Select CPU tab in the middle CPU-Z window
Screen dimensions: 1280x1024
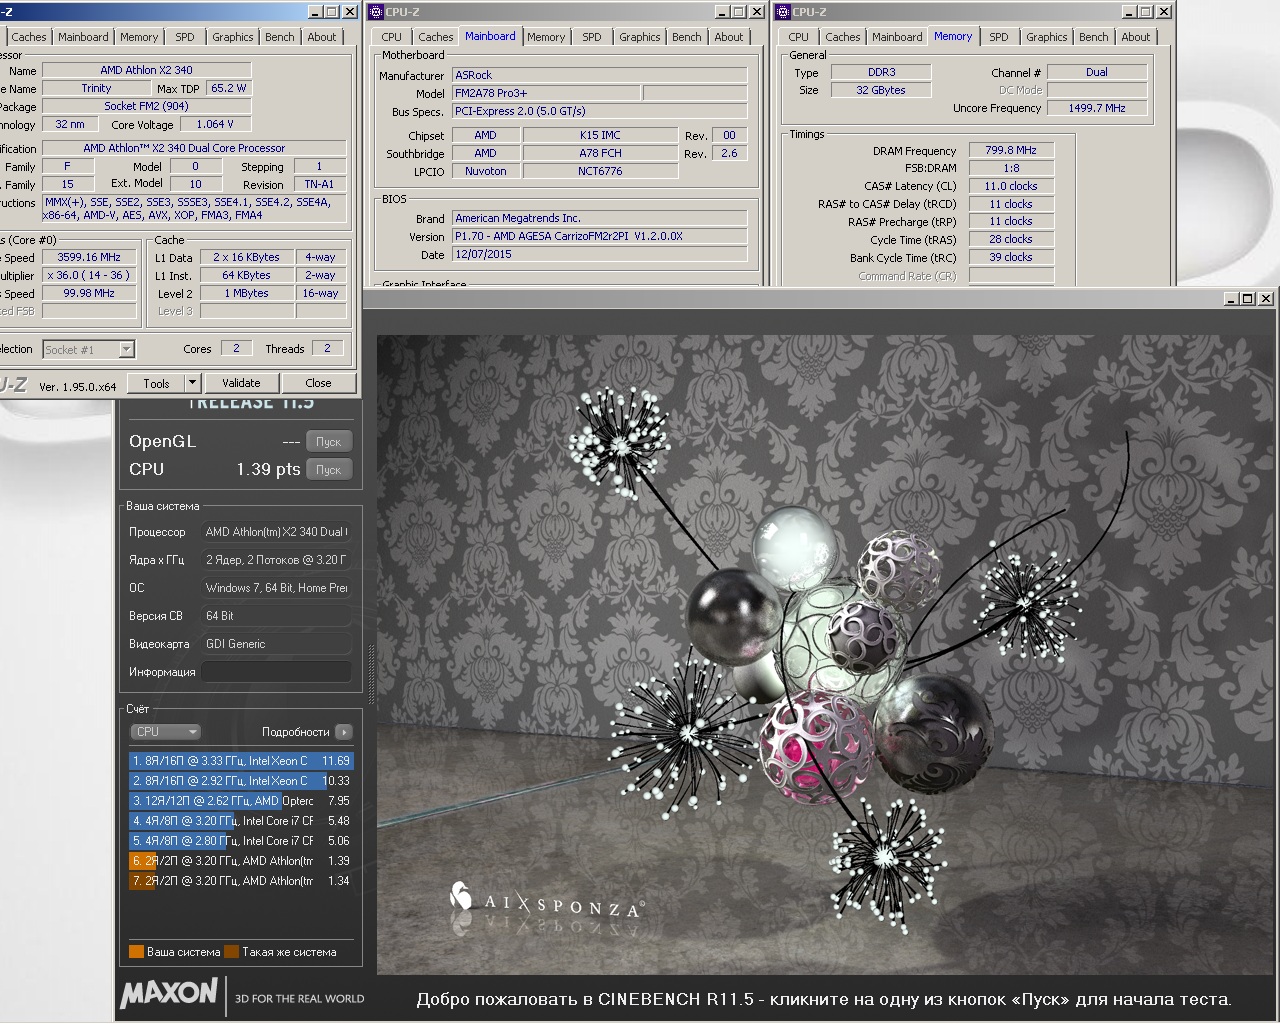click(x=392, y=37)
